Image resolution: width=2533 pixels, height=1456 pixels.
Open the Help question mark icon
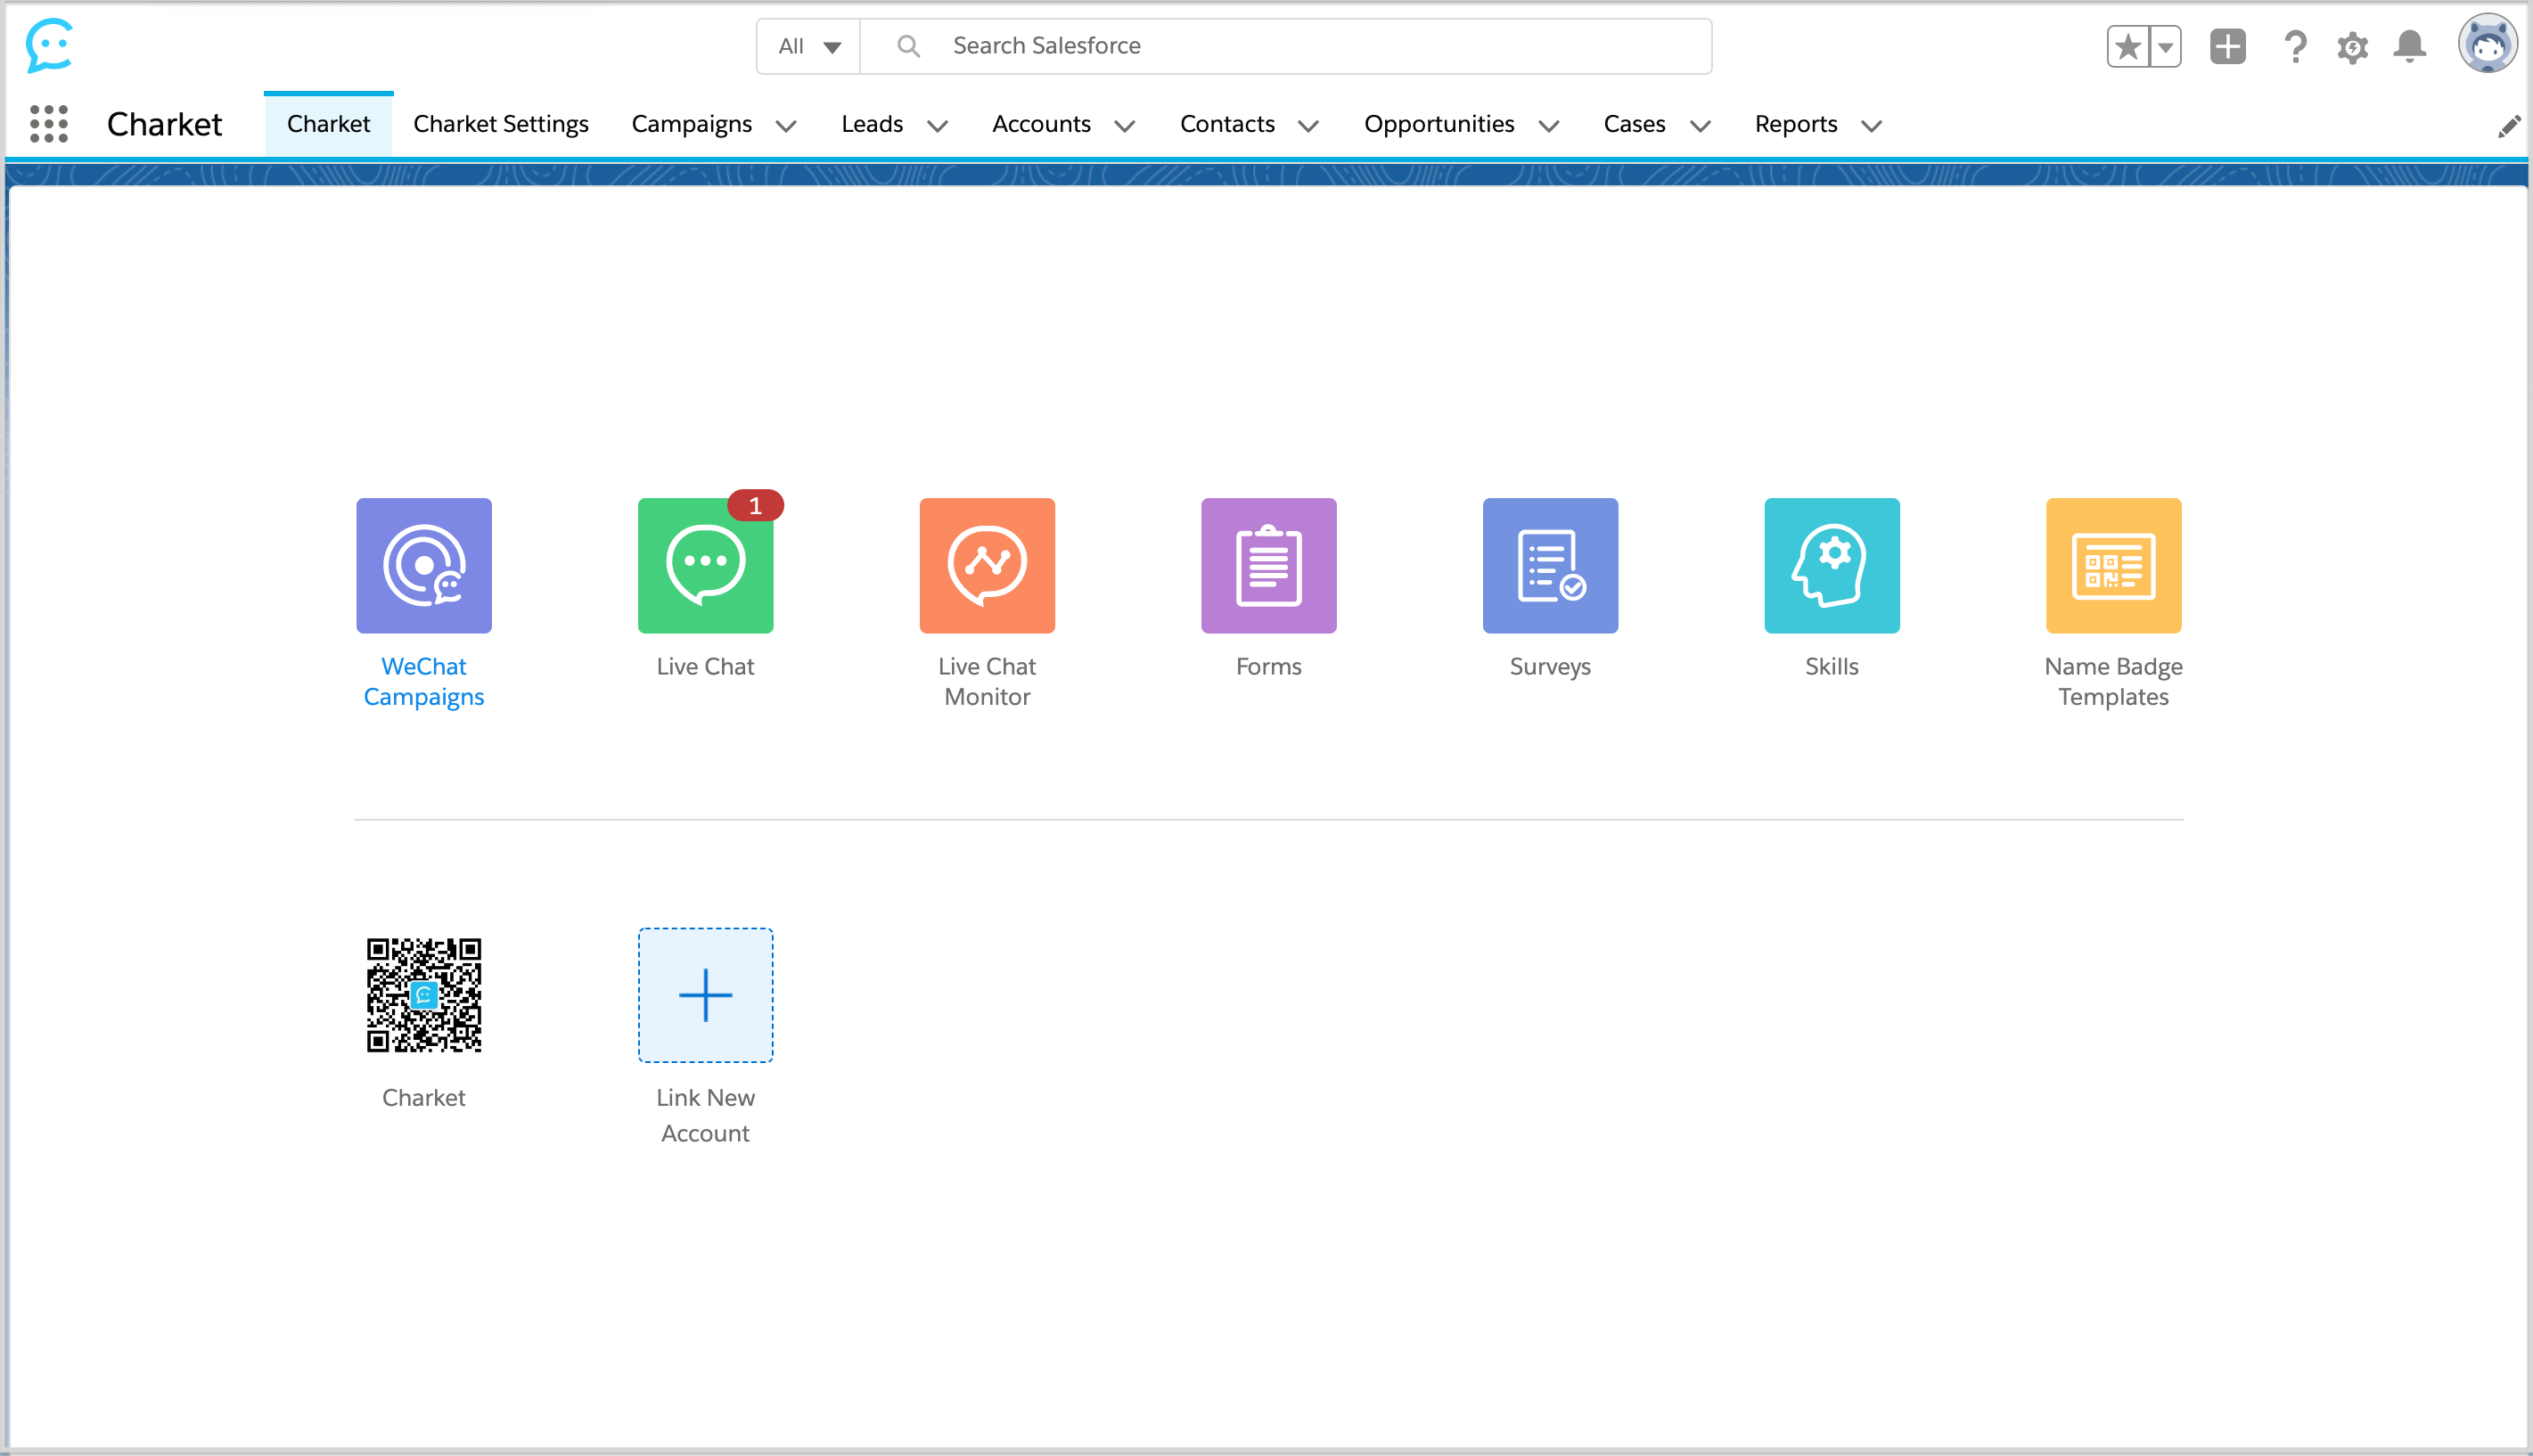click(2295, 46)
